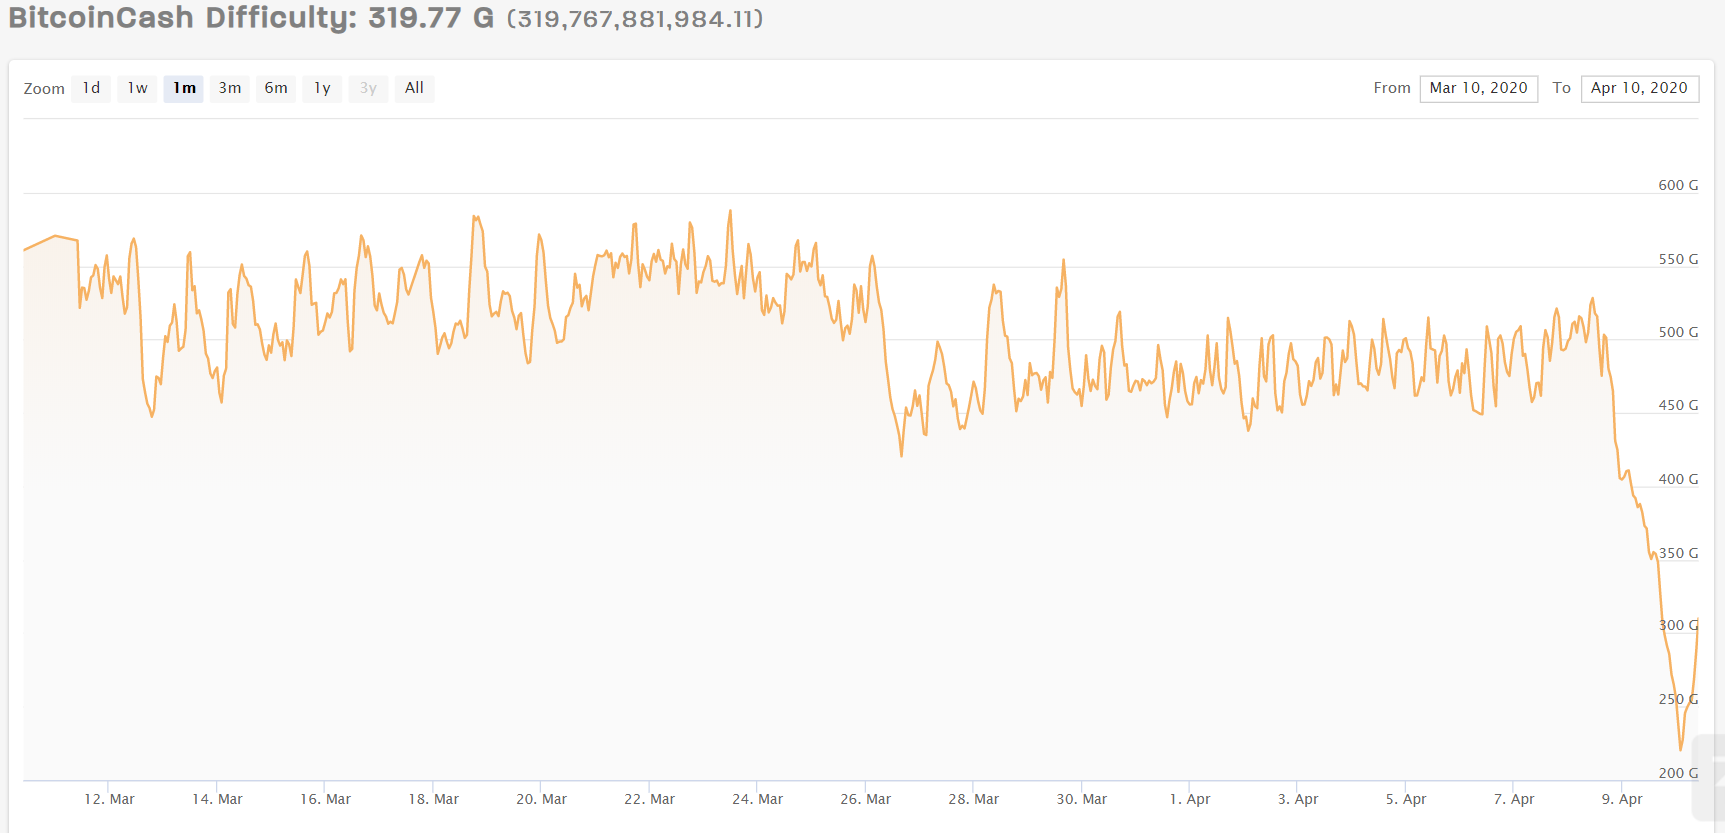Click the 3. Apr x-axis label
Screen dimensions: 1725x833
coord(1297,799)
